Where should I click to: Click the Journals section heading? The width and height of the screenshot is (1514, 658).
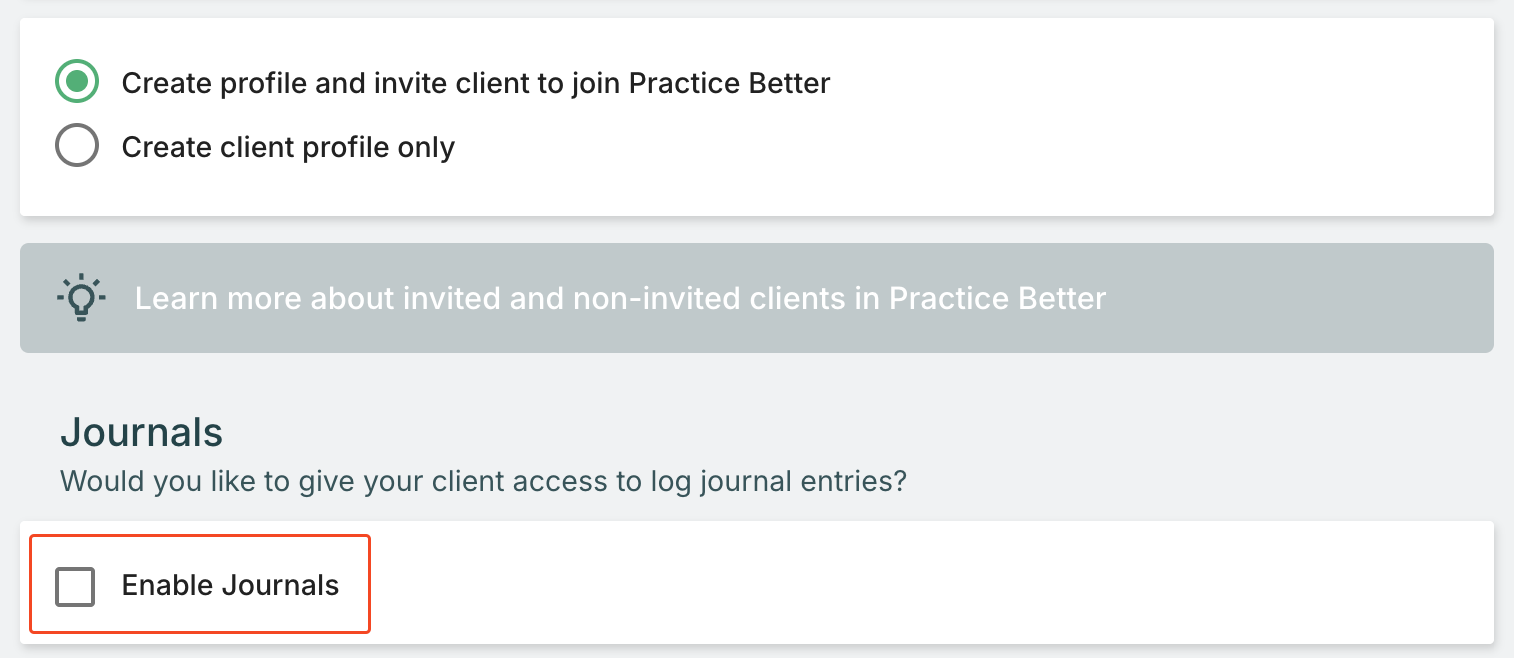[141, 433]
